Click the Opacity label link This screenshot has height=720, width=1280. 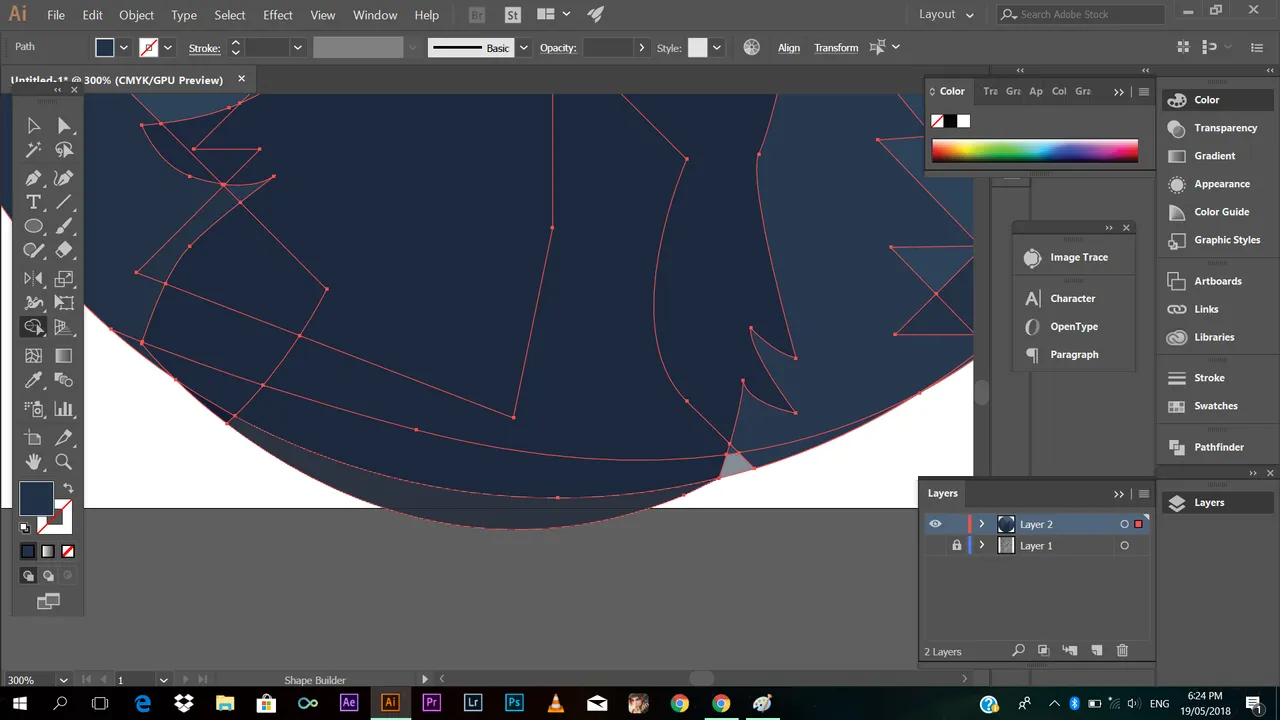(x=558, y=47)
